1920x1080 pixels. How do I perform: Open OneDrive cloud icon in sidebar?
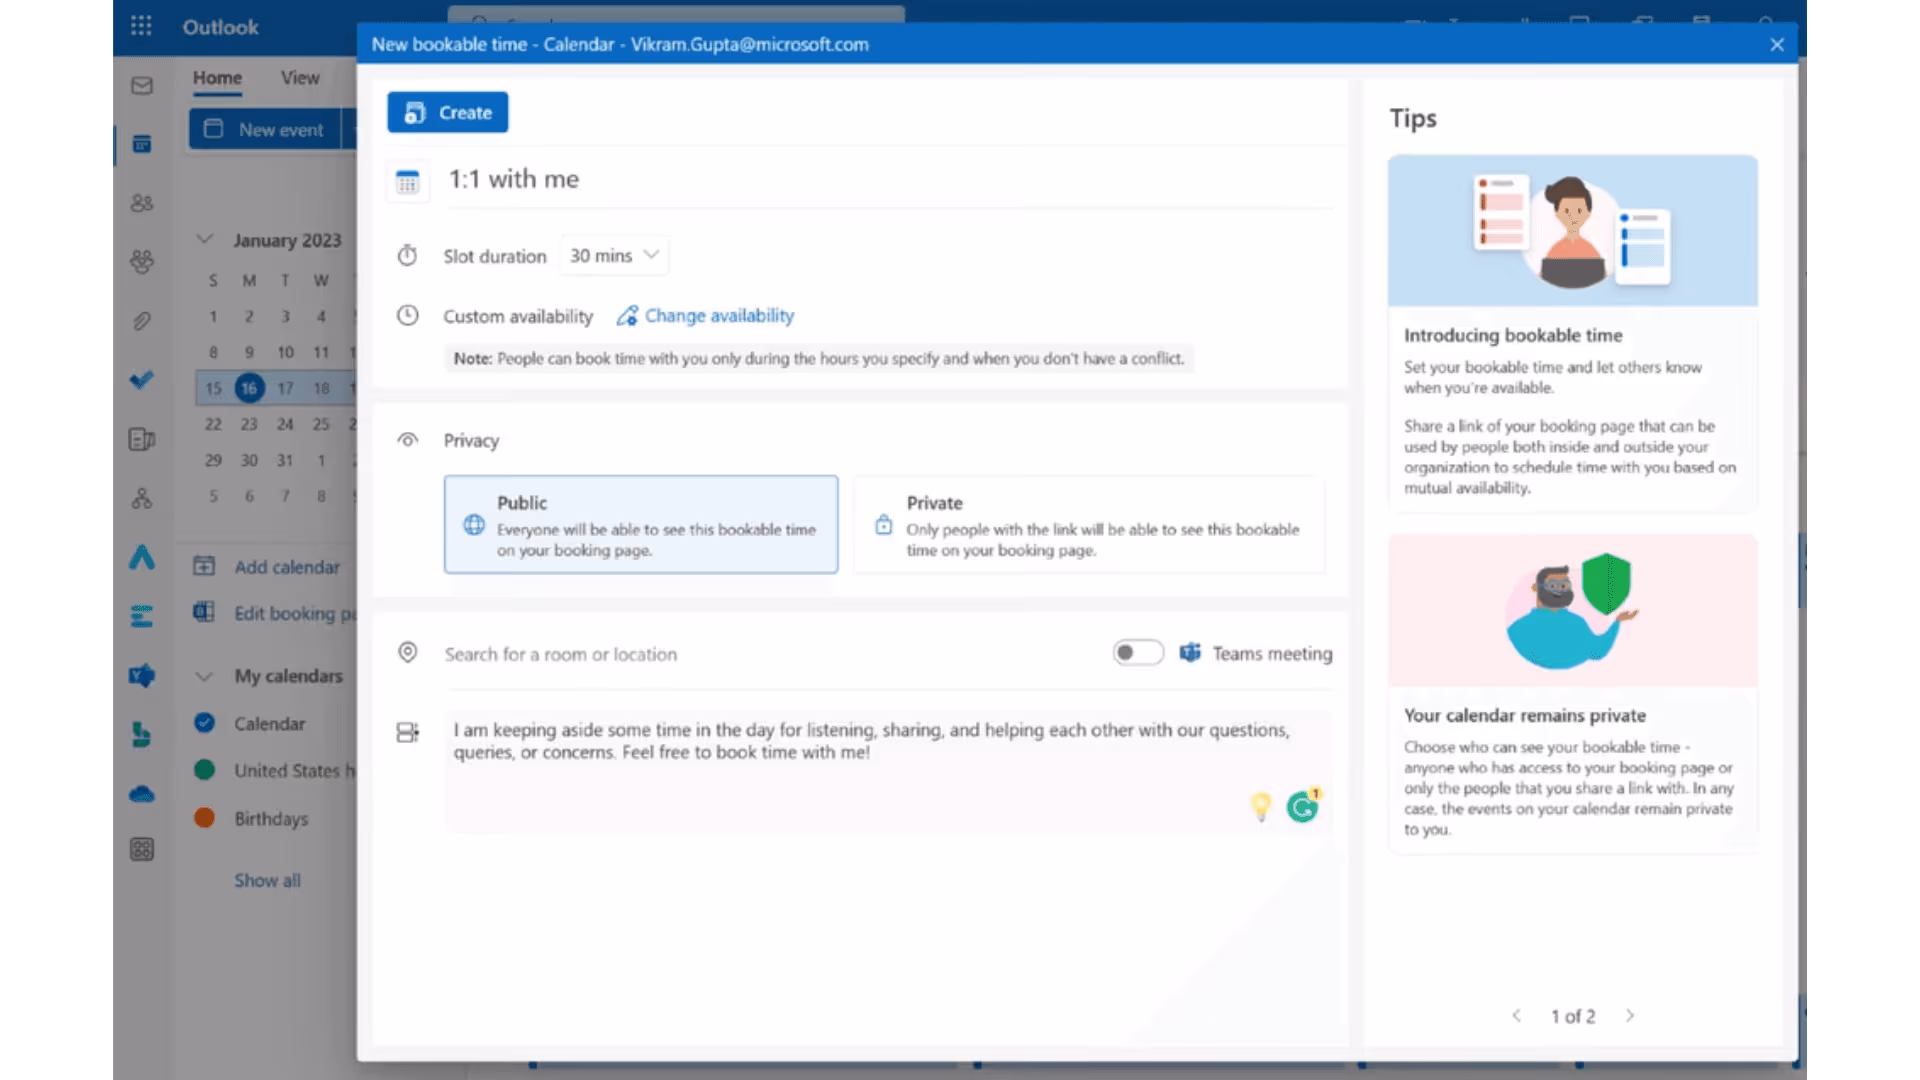click(x=142, y=795)
